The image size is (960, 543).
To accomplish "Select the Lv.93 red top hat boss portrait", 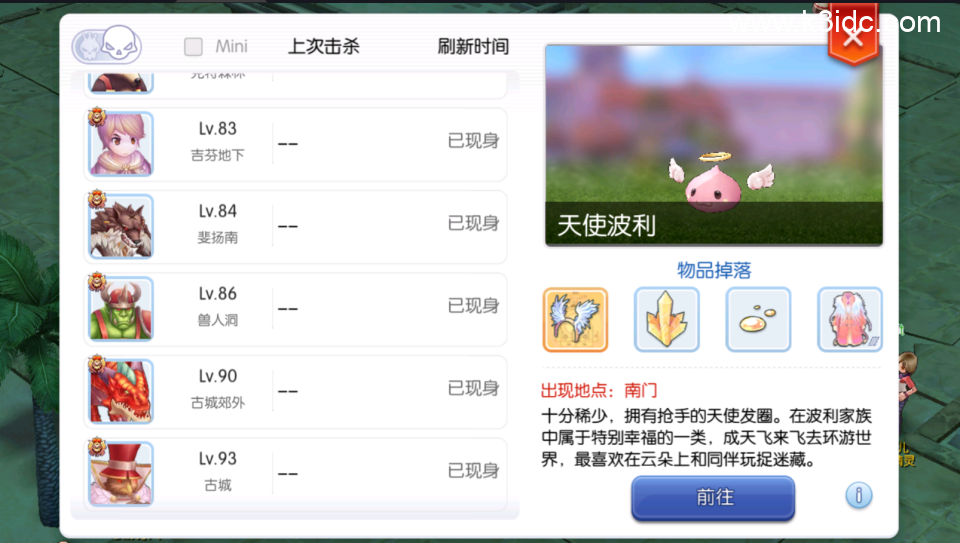I will [x=121, y=474].
